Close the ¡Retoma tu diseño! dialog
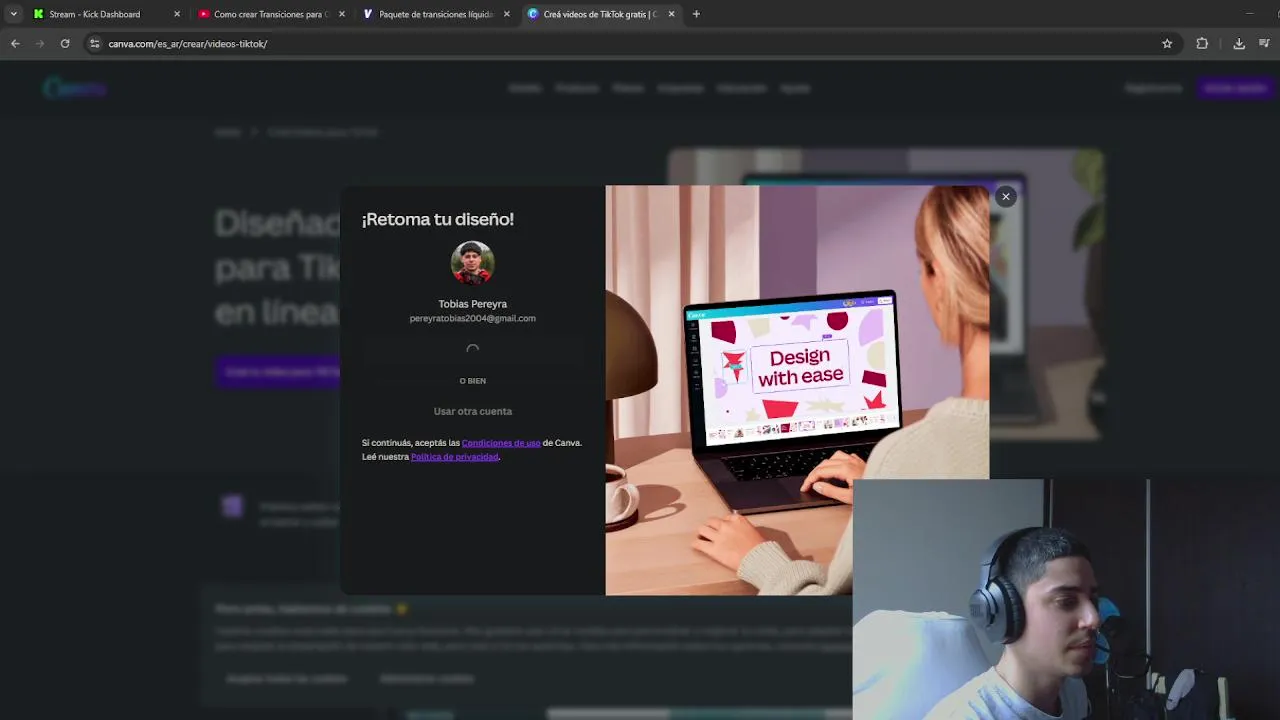 click(x=1006, y=196)
